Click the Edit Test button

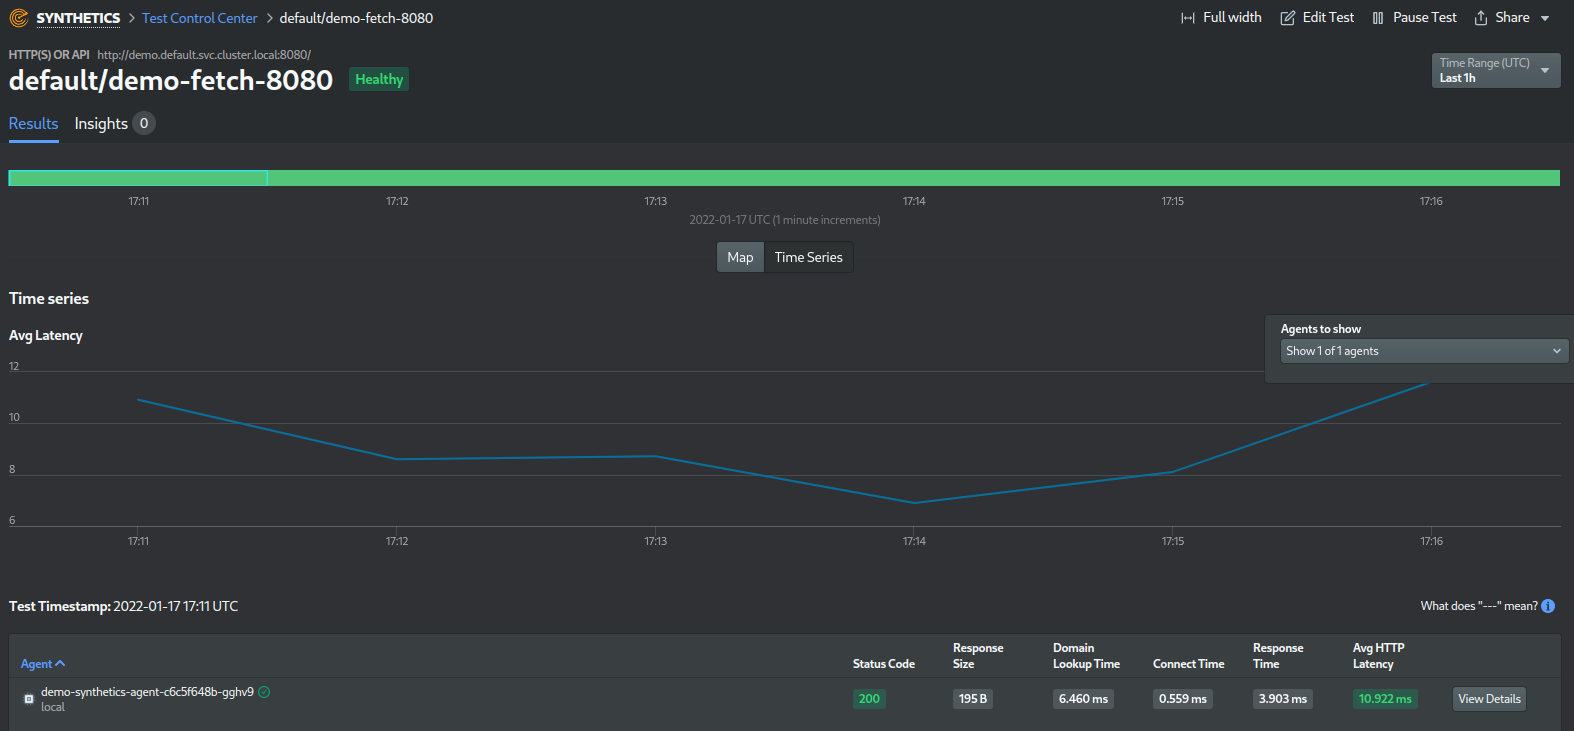(1317, 18)
